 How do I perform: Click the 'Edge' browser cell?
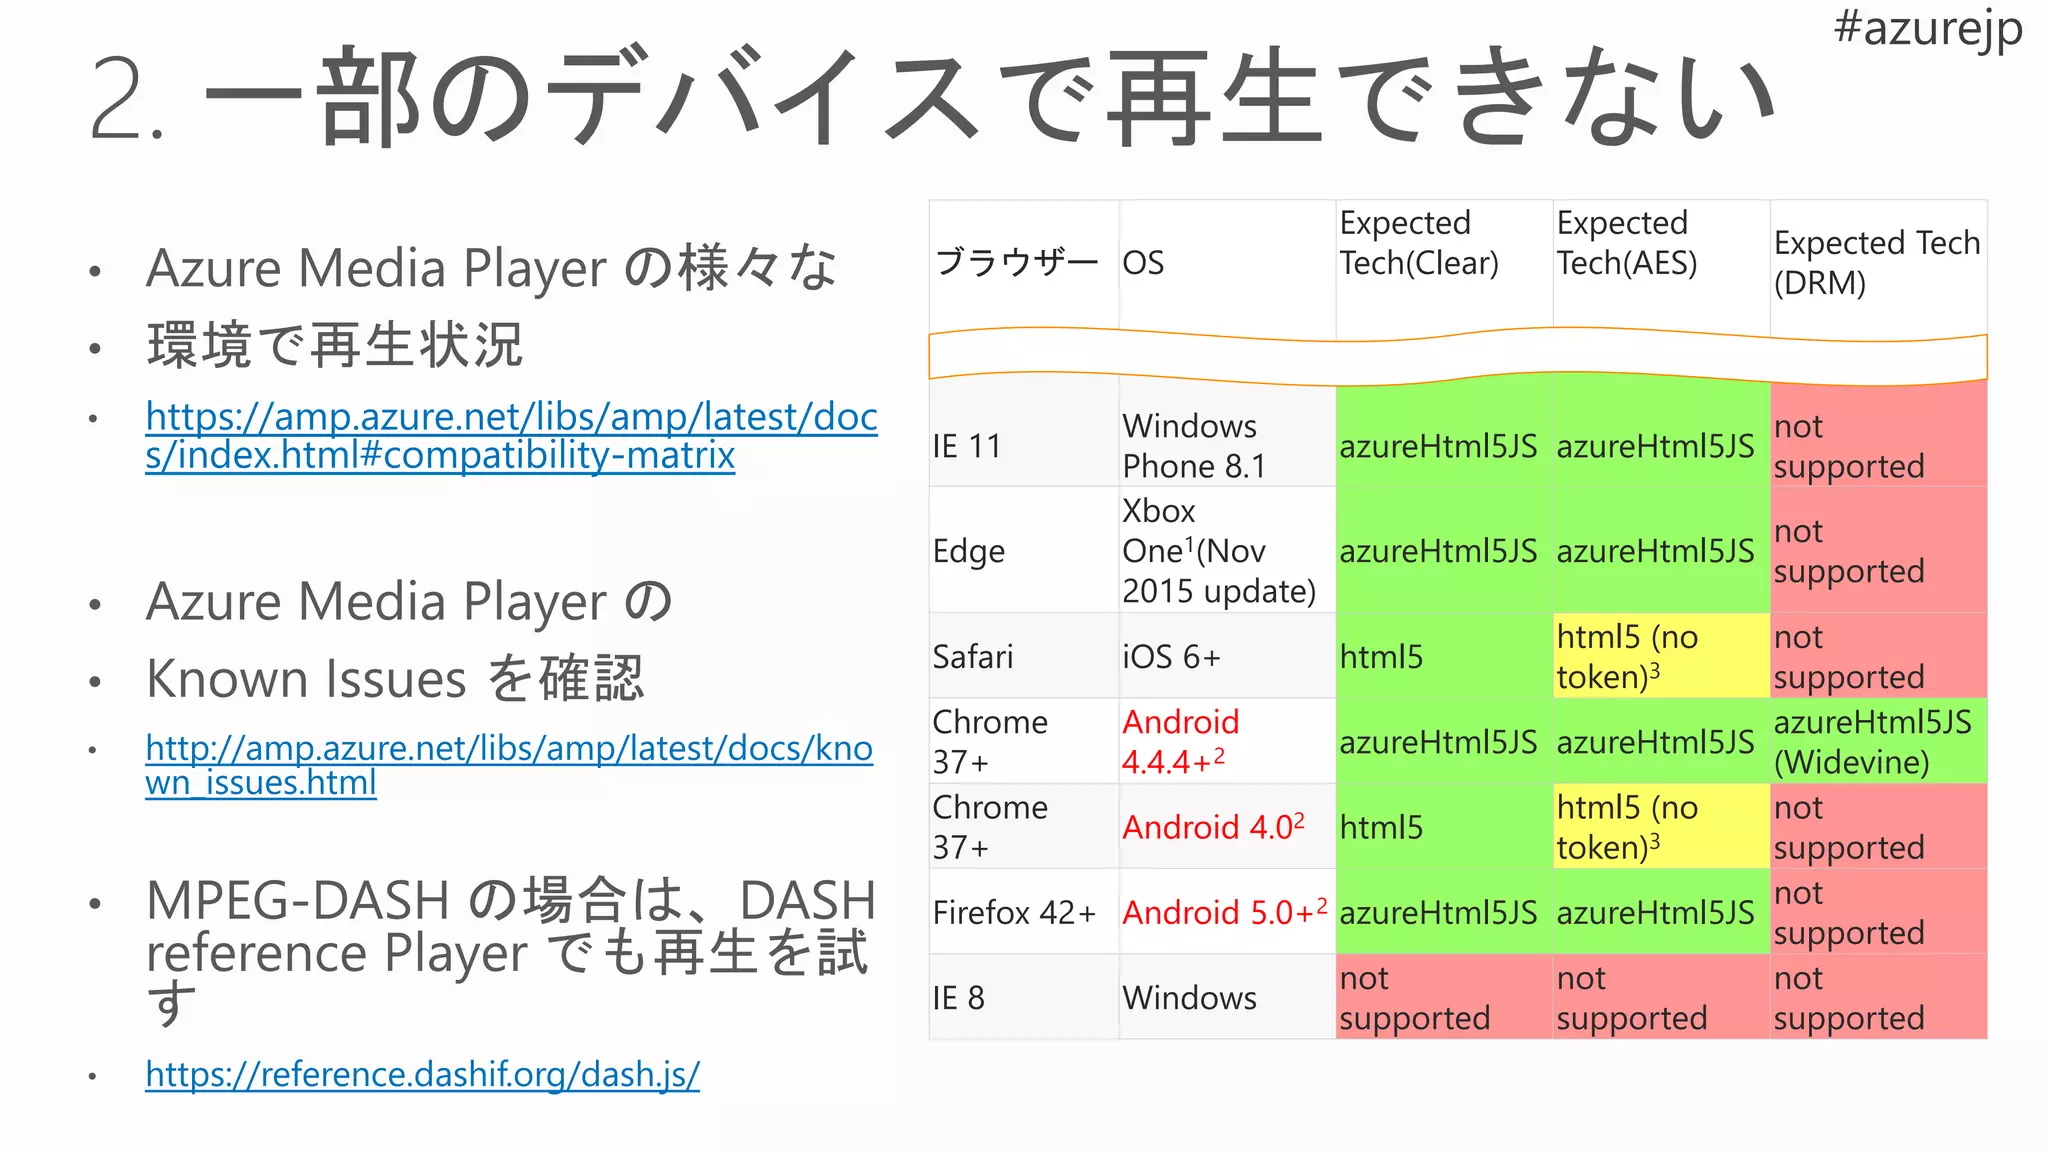click(1023, 551)
